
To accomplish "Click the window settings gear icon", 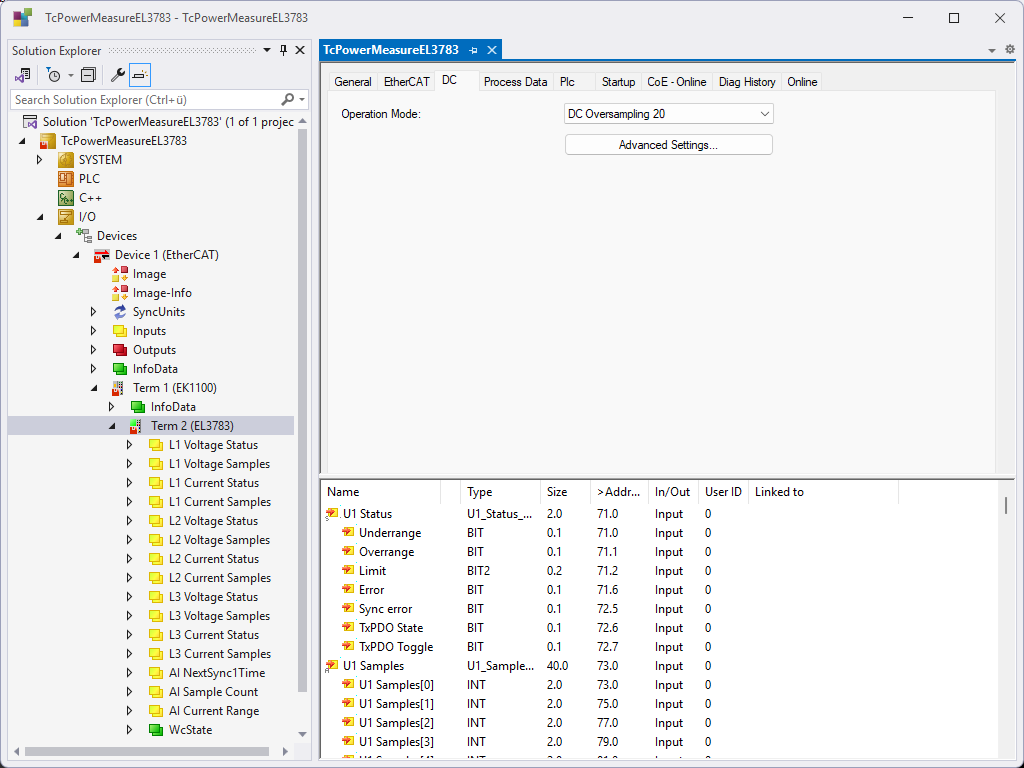I will click(x=1010, y=49).
